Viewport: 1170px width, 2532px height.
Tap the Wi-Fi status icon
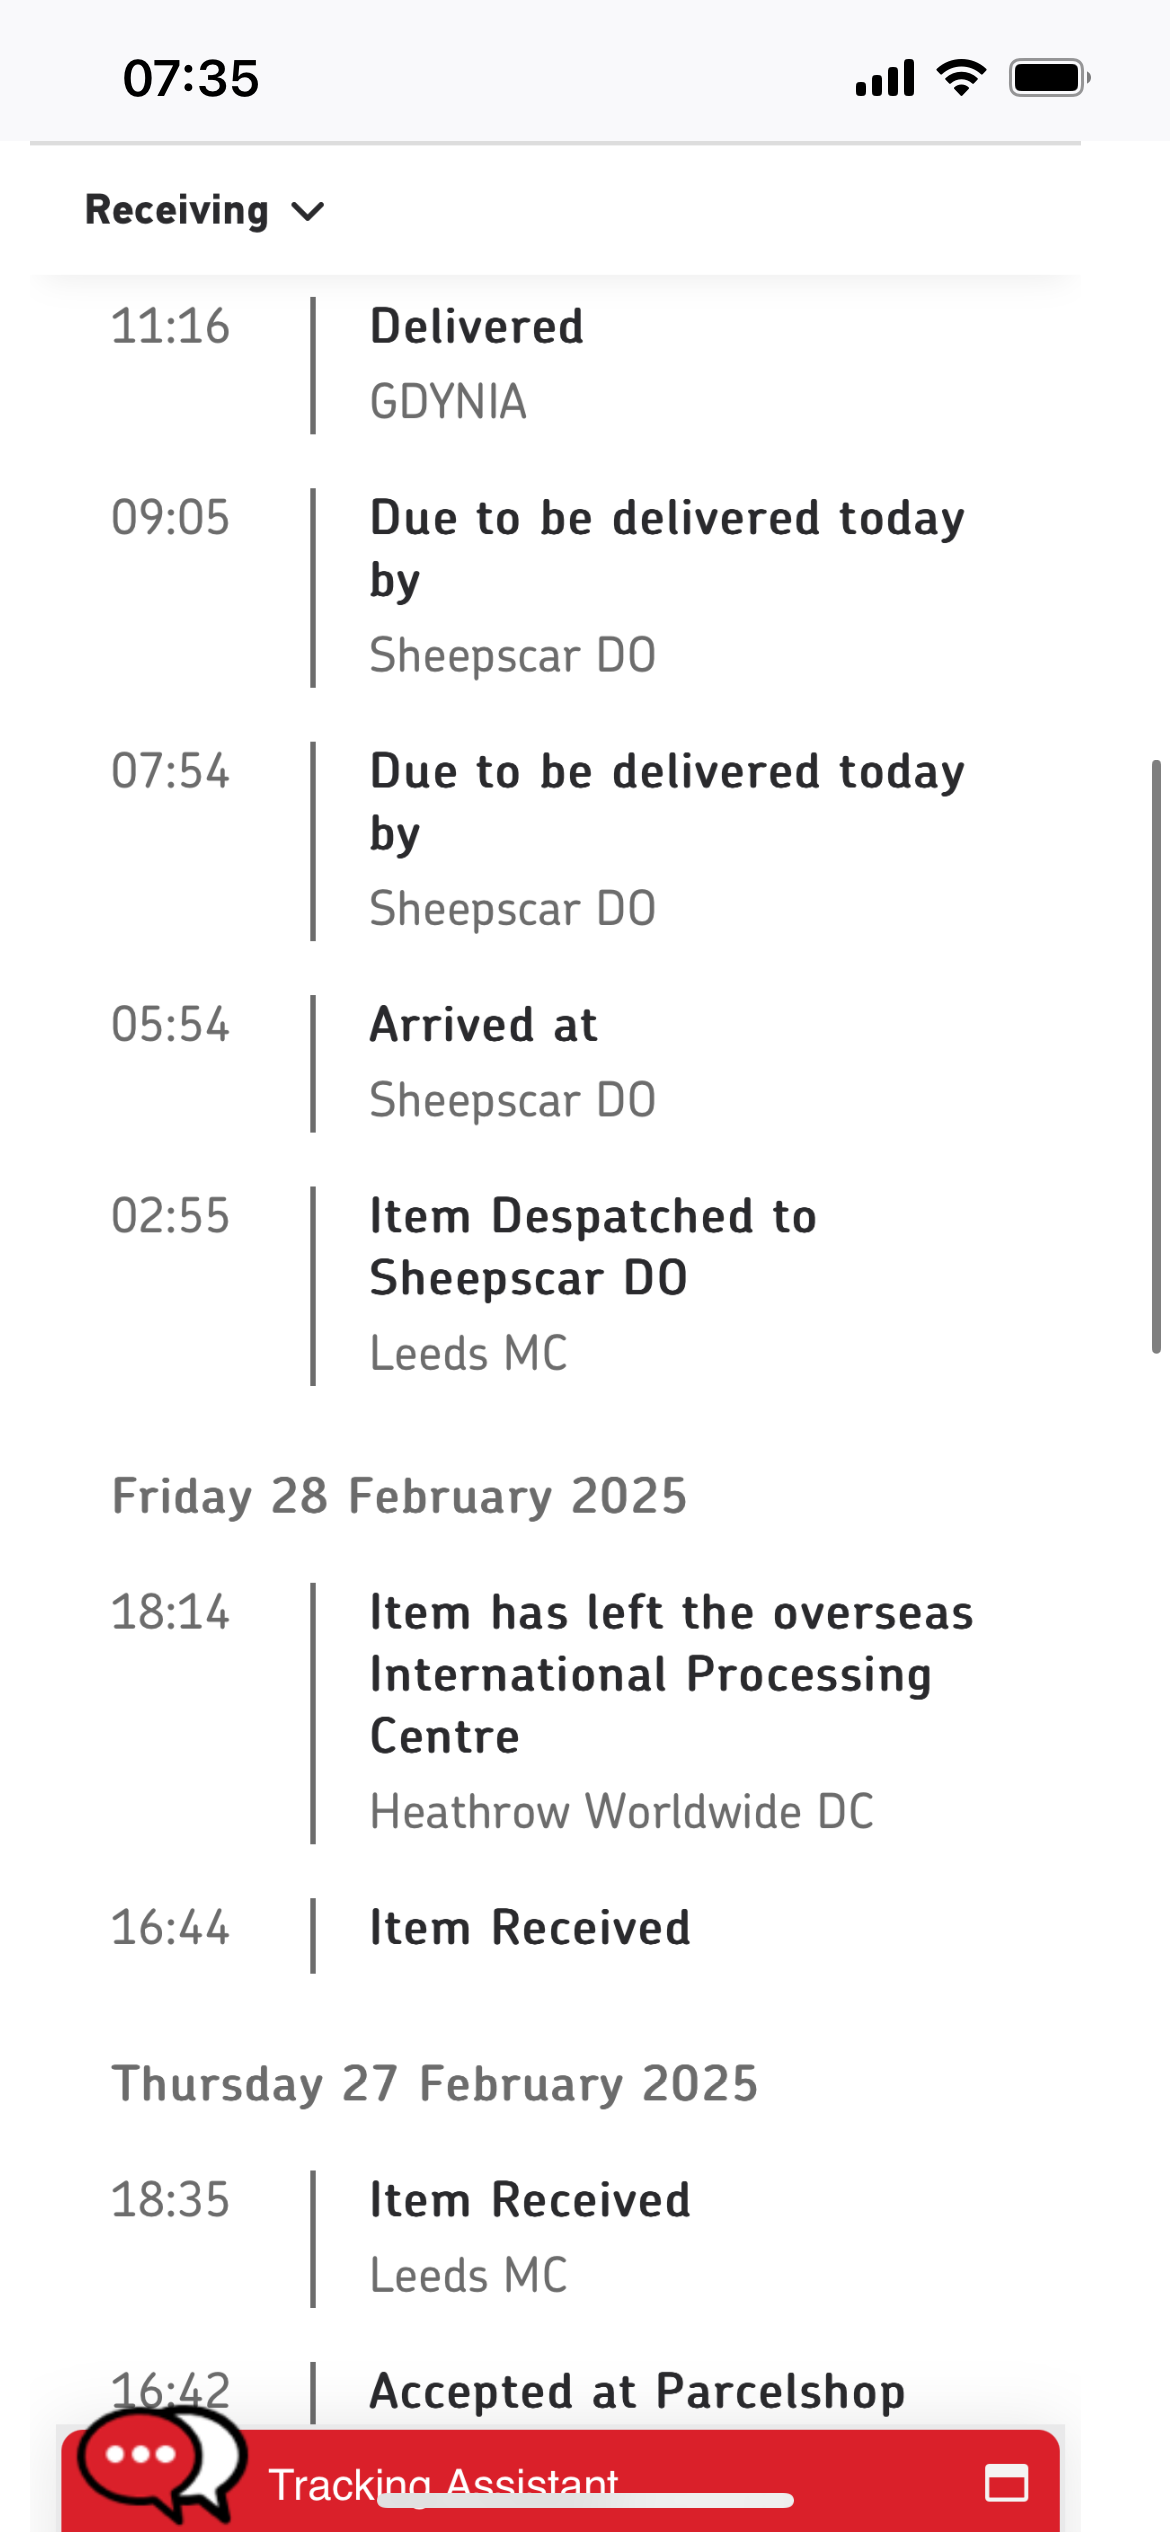961,77
